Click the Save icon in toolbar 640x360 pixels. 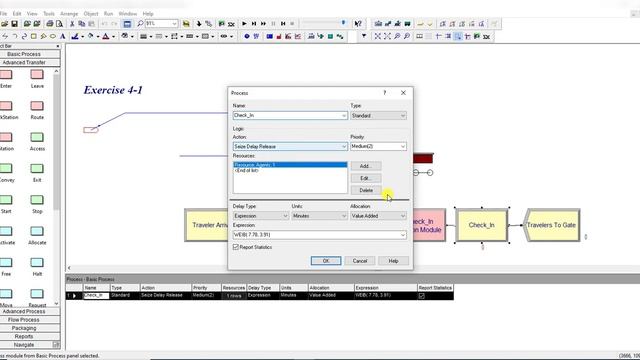[x=14, y=24]
